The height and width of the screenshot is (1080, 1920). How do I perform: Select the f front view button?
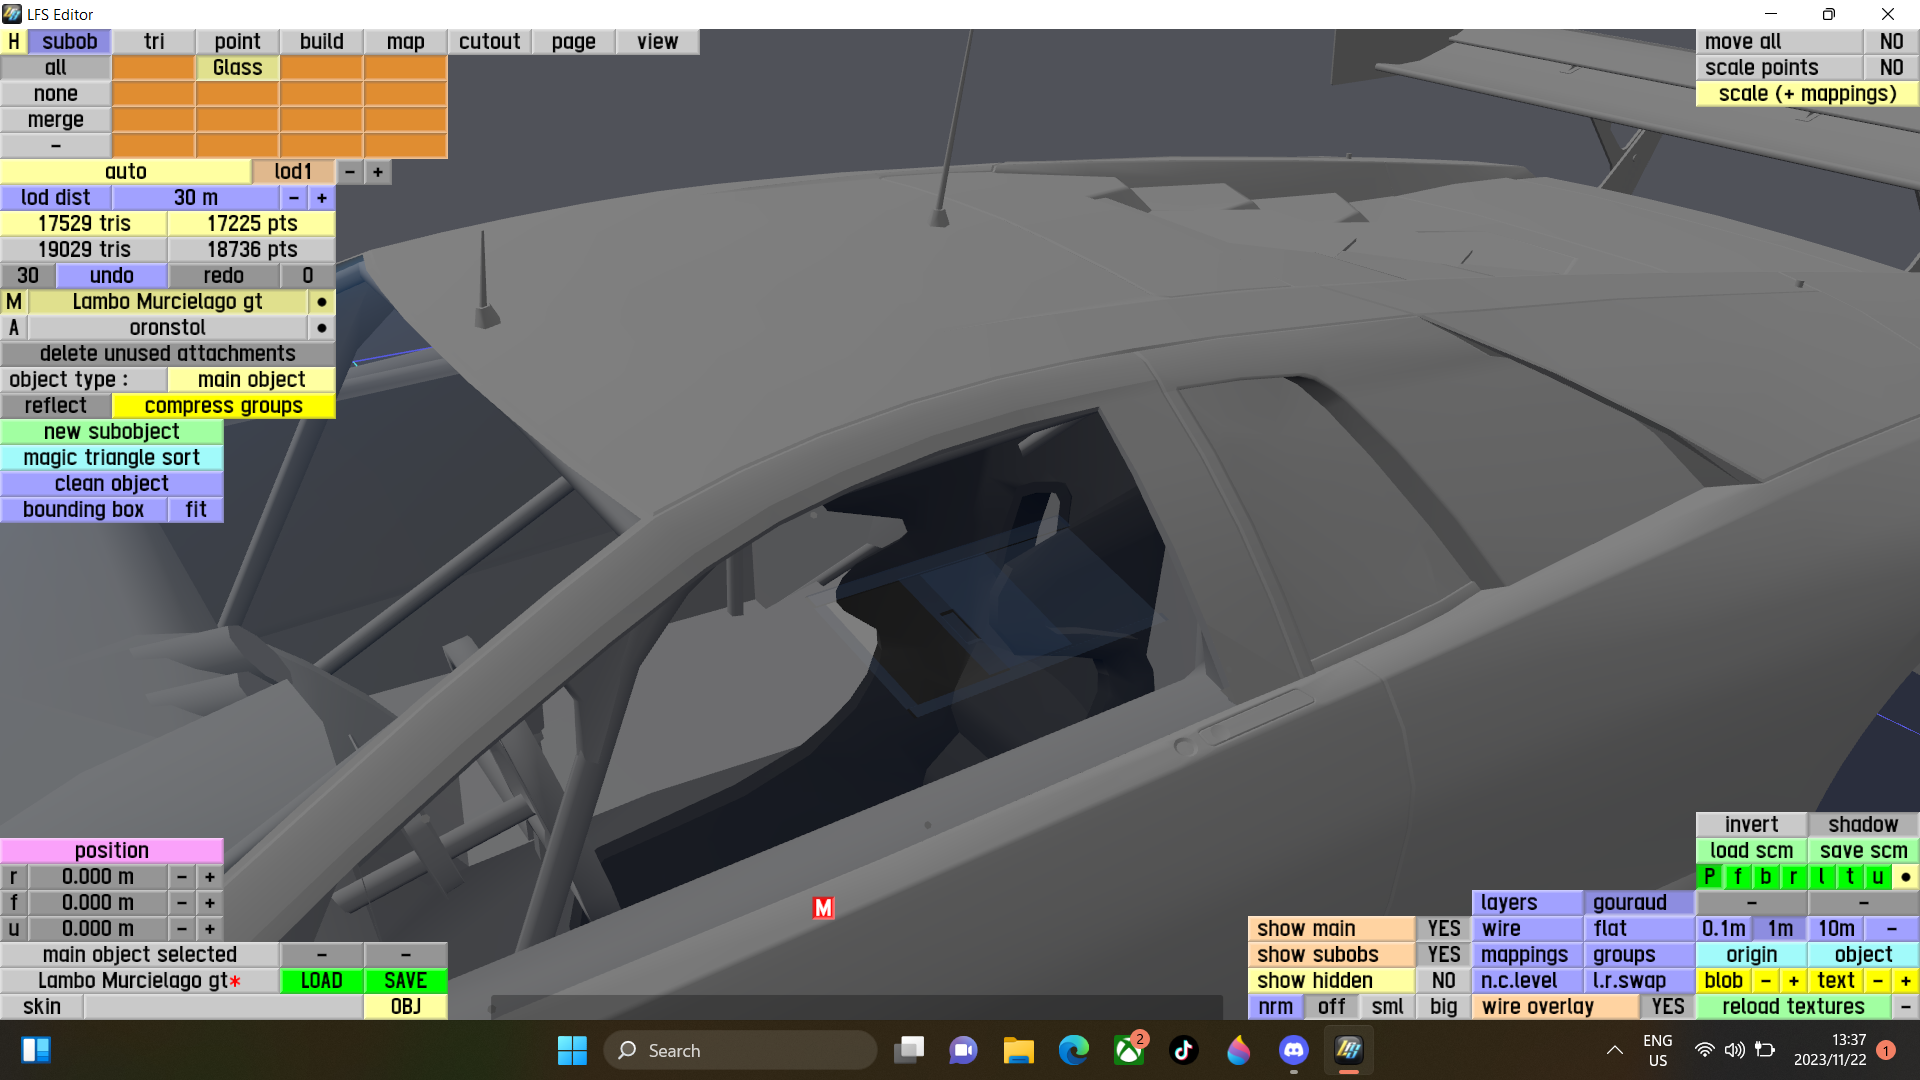(1737, 877)
